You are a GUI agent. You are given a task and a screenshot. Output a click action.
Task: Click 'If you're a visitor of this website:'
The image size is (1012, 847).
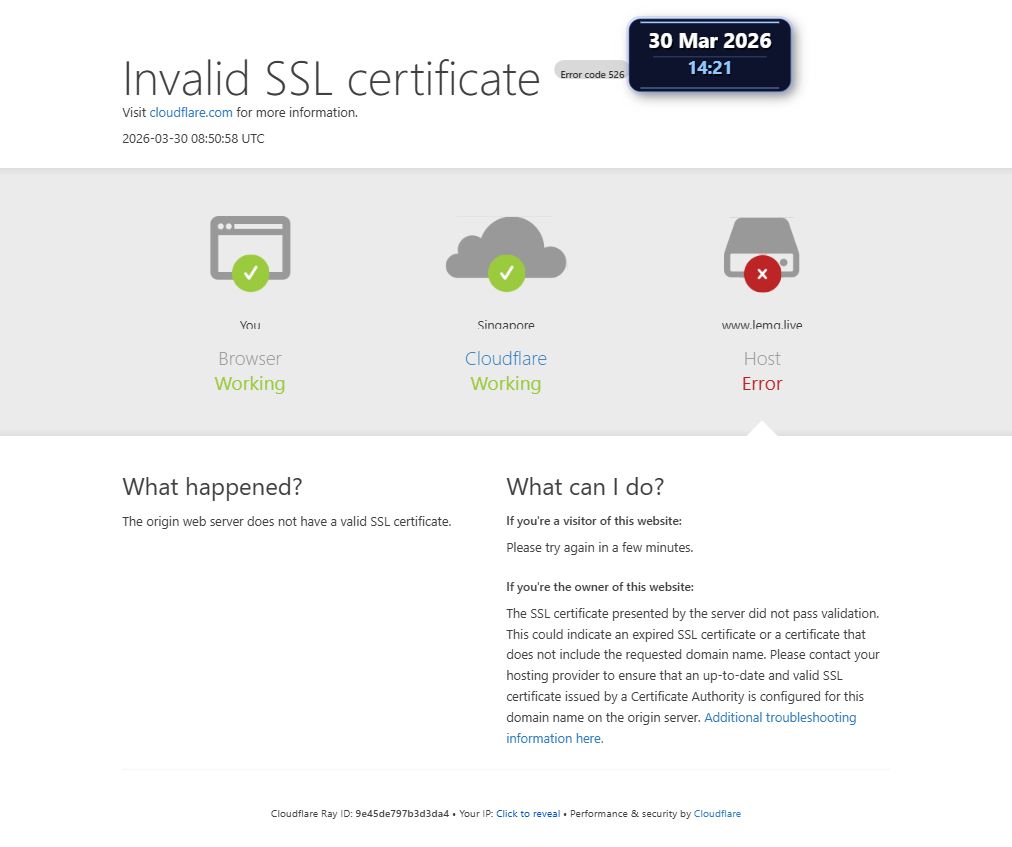point(594,521)
